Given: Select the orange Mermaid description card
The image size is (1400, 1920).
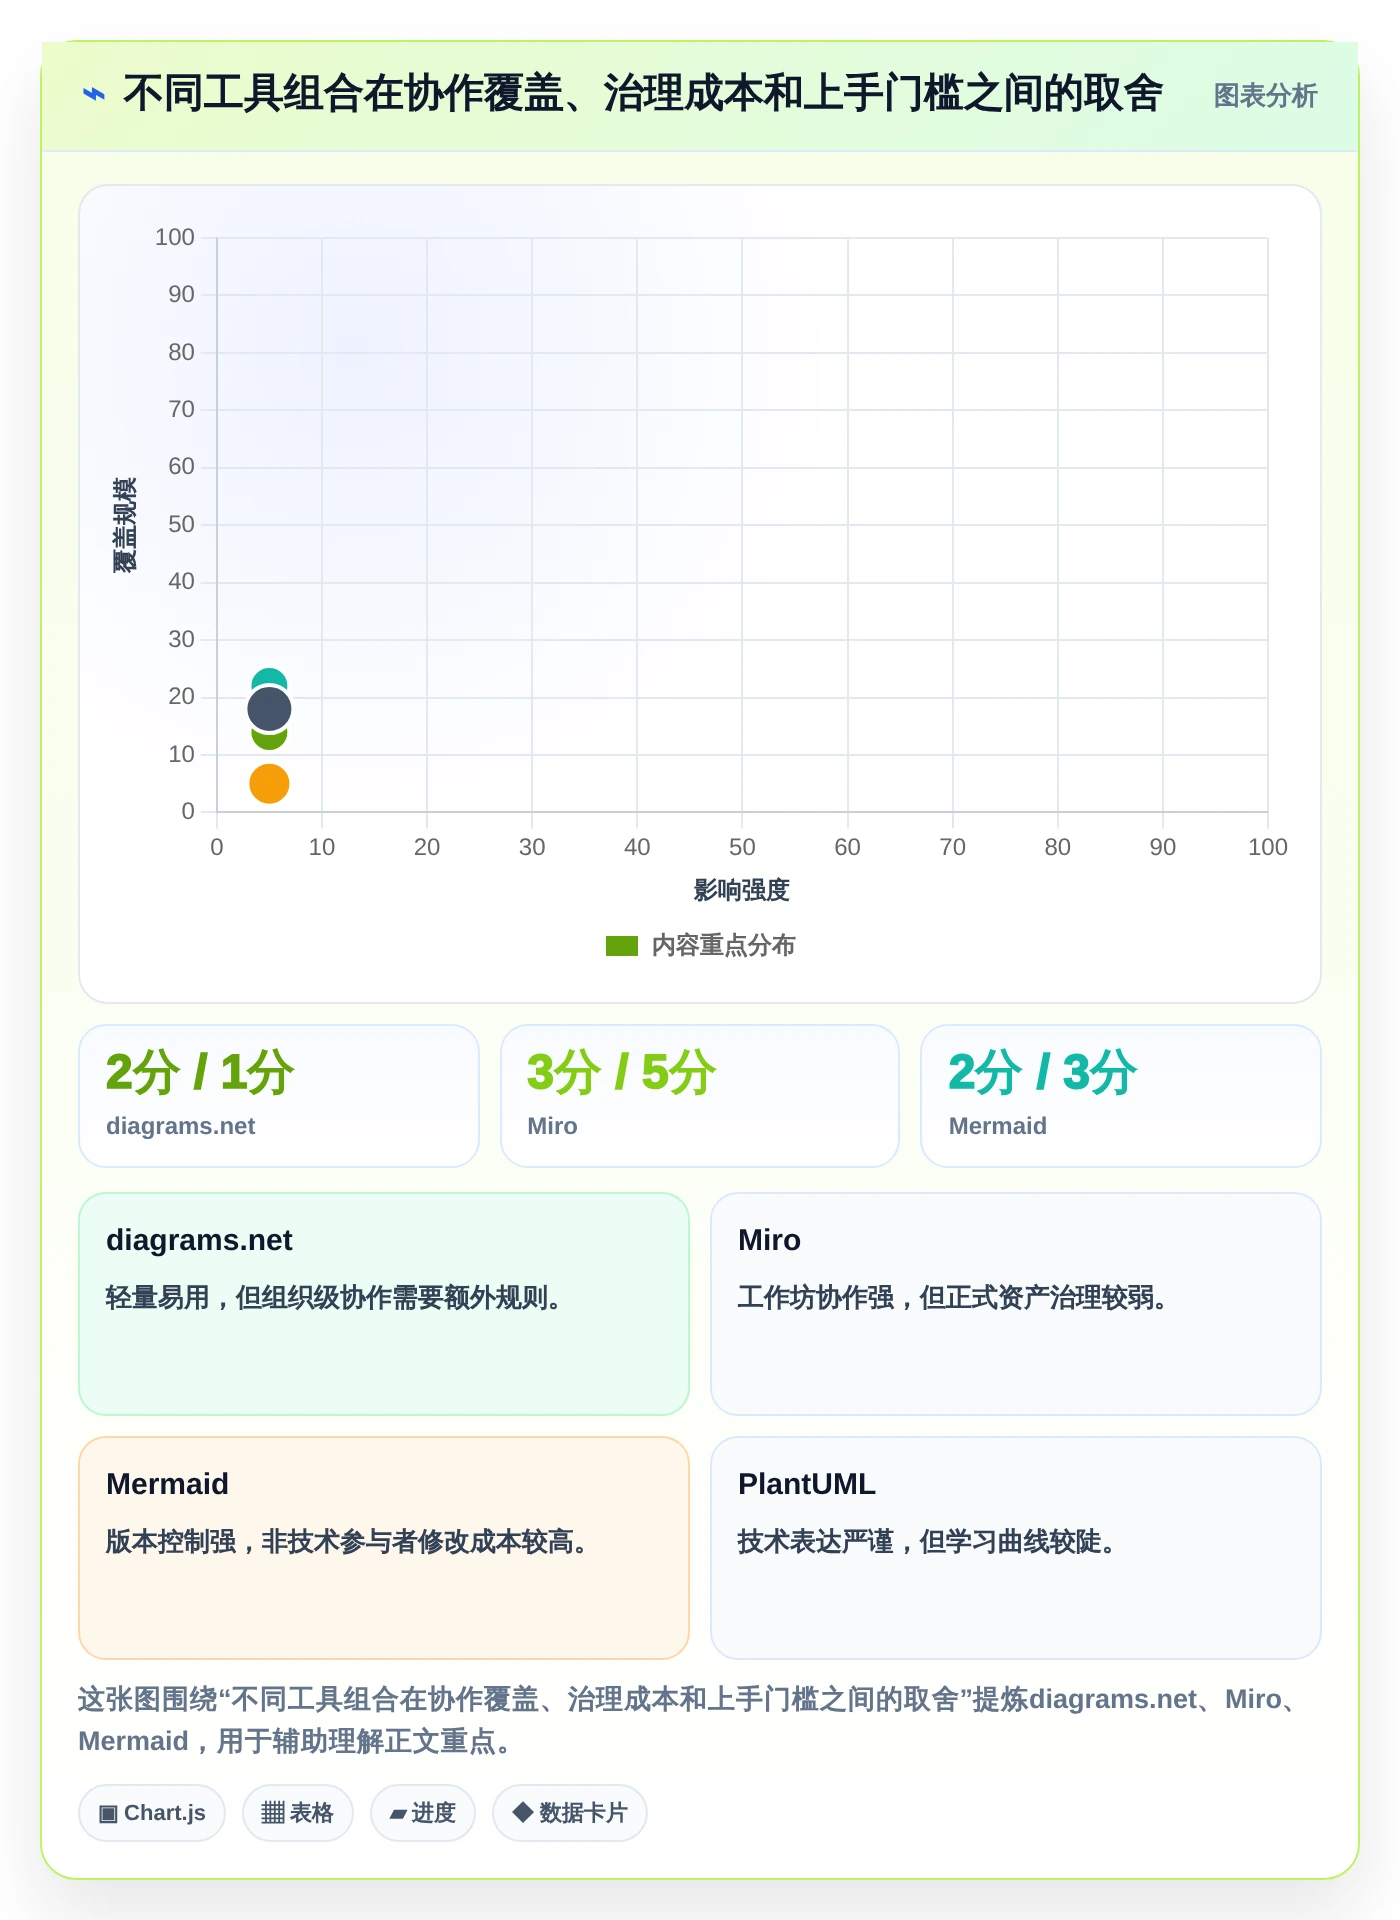Looking at the screenshot, I should tap(384, 1548).
